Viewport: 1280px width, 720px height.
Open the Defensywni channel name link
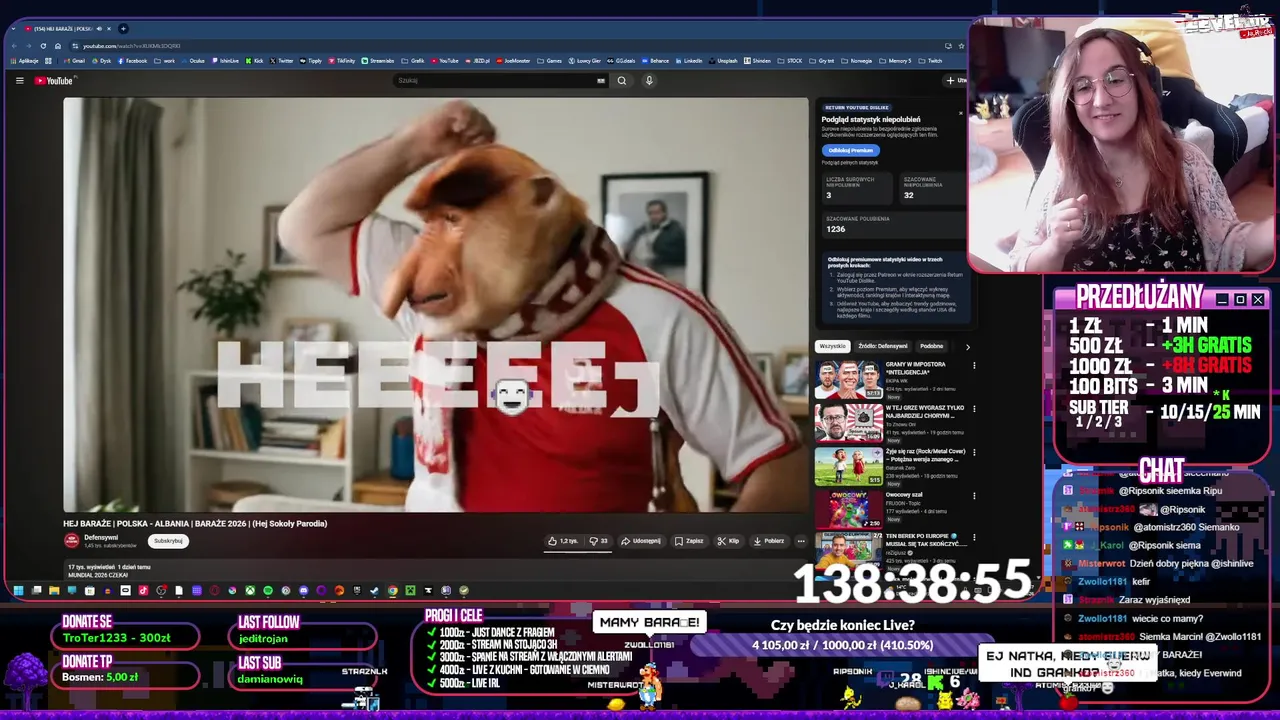[101, 538]
